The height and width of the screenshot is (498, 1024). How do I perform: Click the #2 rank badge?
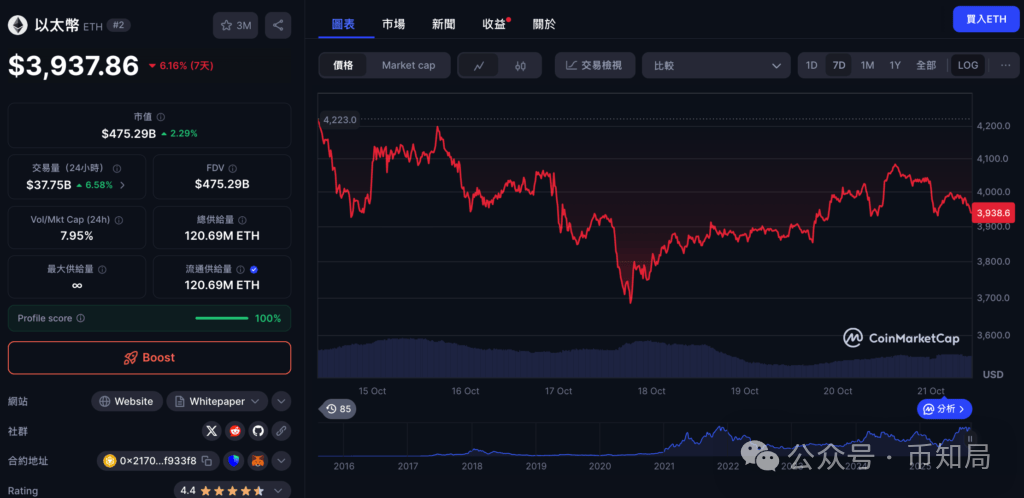pos(116,25)
